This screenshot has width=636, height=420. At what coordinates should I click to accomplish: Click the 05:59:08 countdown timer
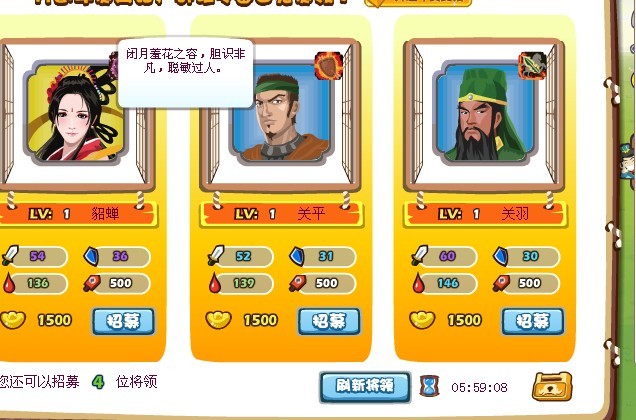point(479,388)
